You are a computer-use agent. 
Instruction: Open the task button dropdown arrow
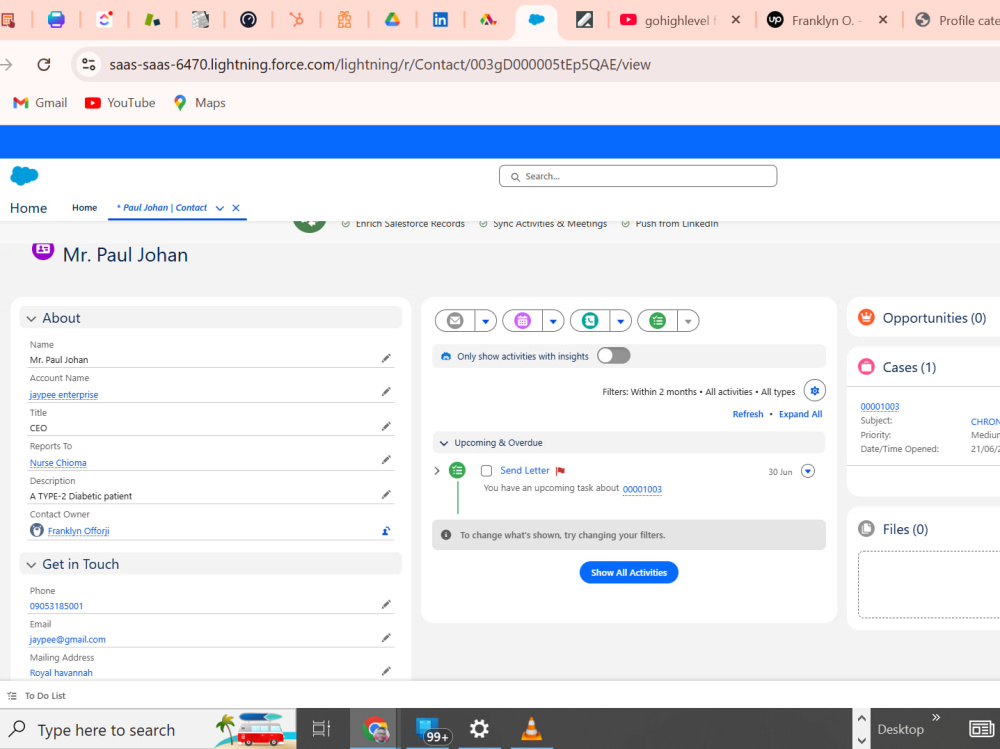pos(688,321)
